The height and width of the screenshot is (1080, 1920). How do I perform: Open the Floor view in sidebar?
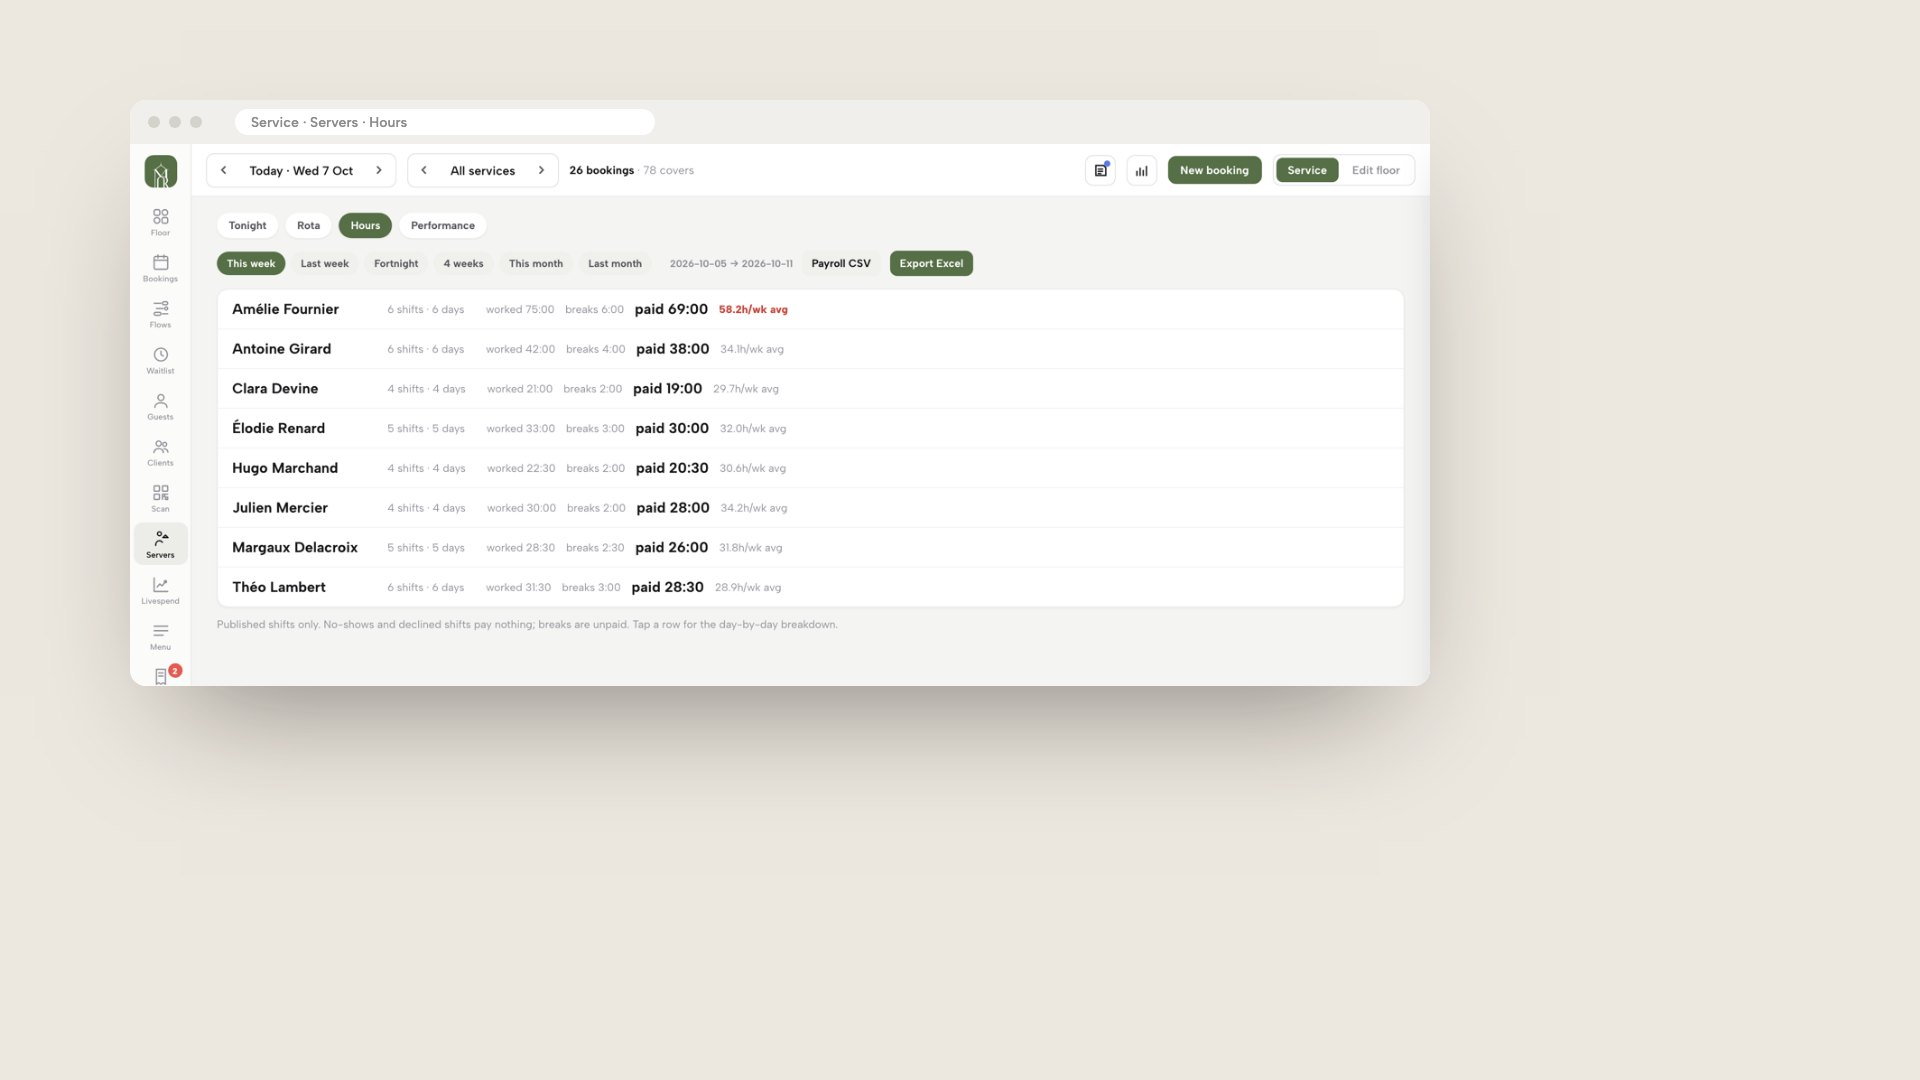tap(160, 222)
